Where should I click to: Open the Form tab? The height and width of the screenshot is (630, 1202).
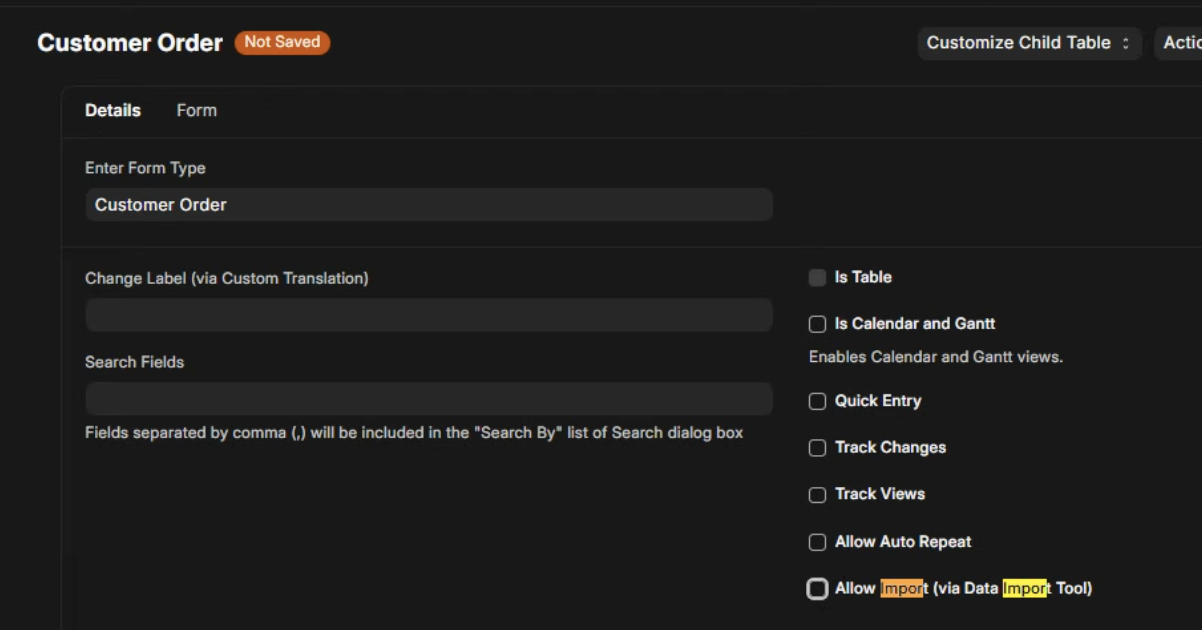(196, 111)
